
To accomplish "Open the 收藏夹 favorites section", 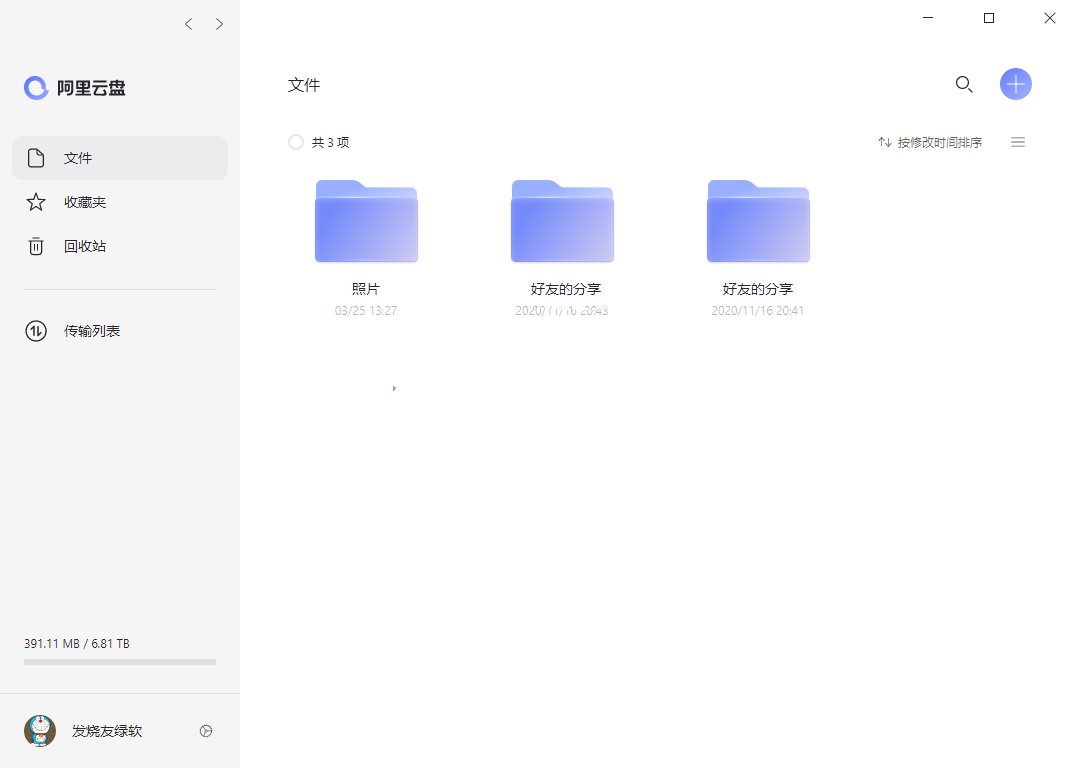I will 120,202.
